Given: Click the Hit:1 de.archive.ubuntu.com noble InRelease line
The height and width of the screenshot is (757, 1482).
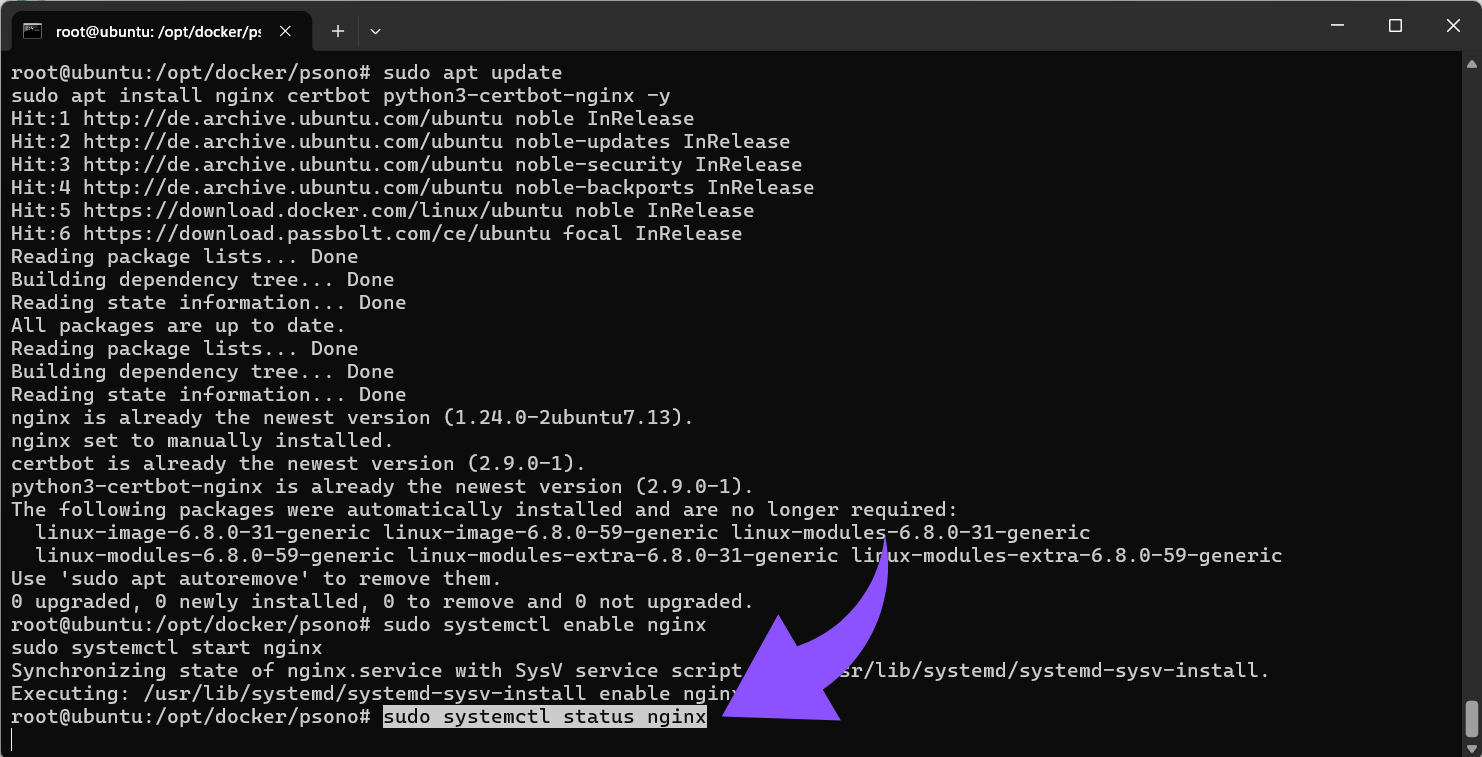Looking at the screenshot, I should (353, 119).
